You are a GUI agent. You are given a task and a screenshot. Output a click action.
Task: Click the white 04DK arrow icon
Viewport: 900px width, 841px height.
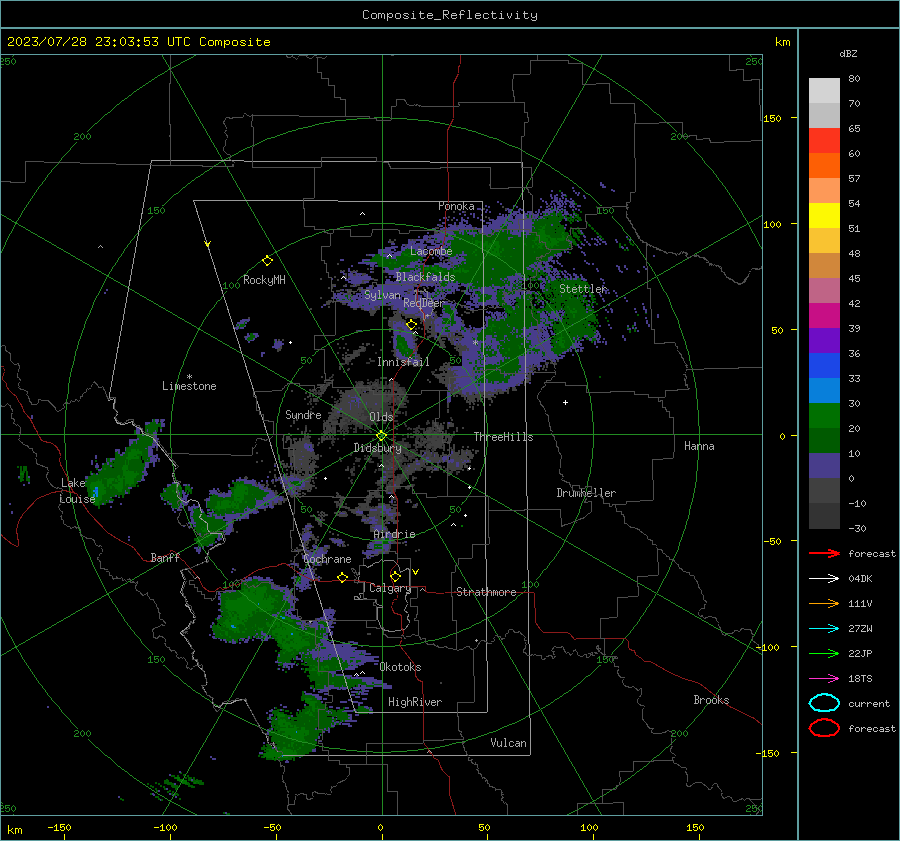[824, 578]
